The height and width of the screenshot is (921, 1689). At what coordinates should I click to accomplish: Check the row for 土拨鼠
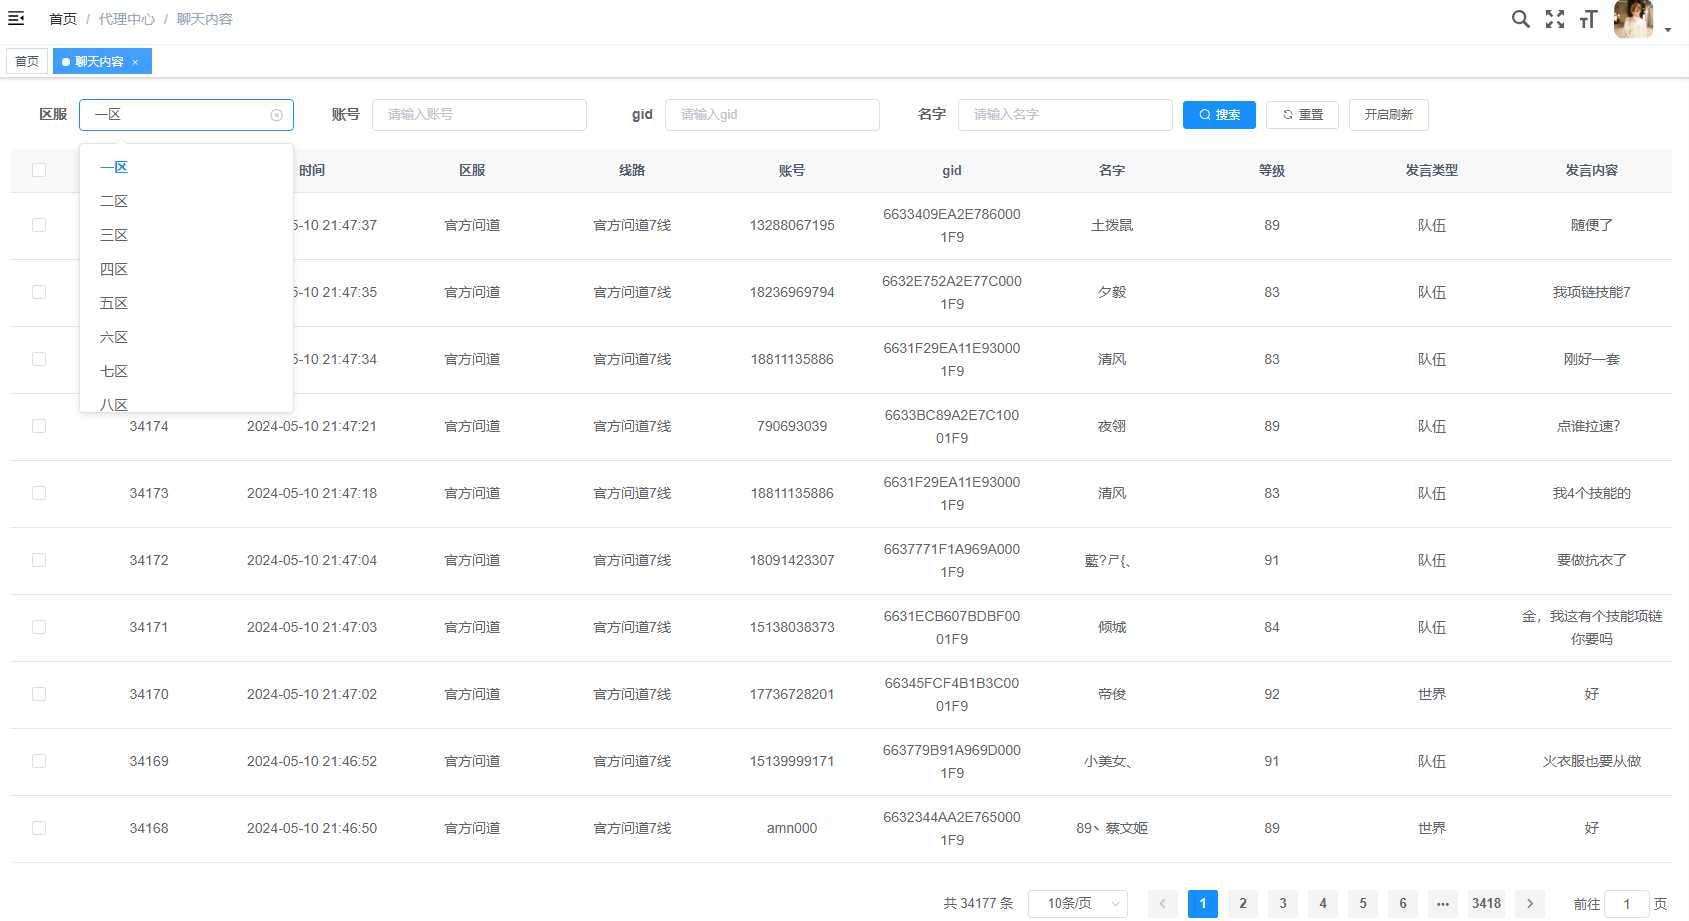[x=39, y=225]
